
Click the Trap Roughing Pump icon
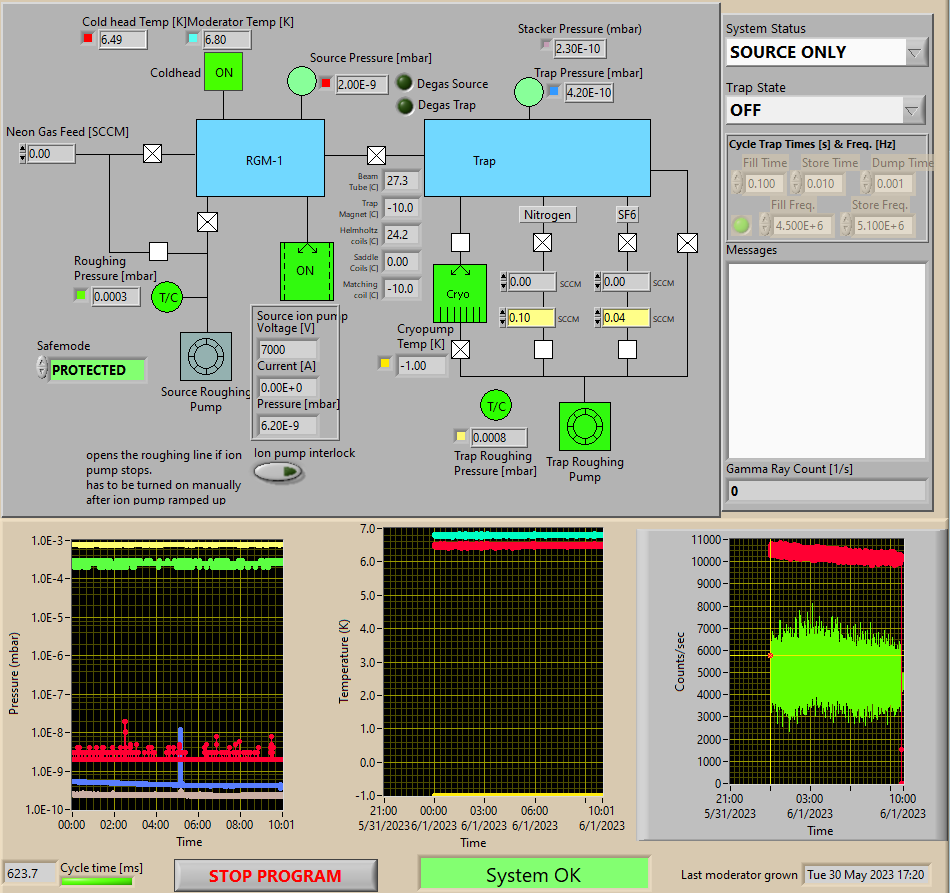pos(584,426)
